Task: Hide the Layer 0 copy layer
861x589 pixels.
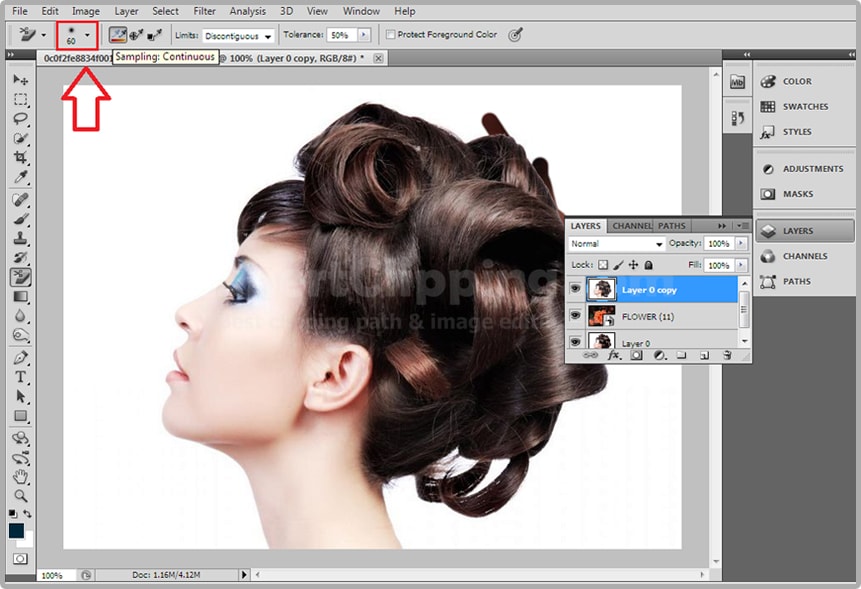Action: point(575,289)
